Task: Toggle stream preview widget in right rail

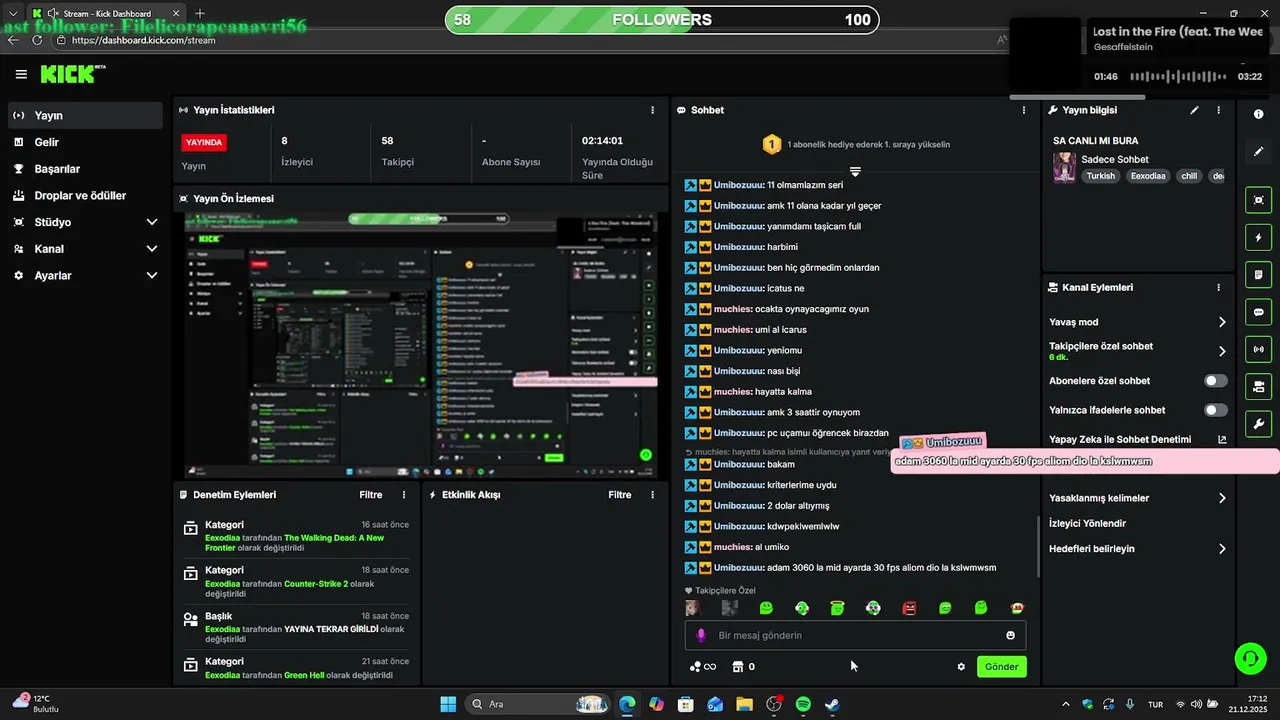Action: (1259, 200)
